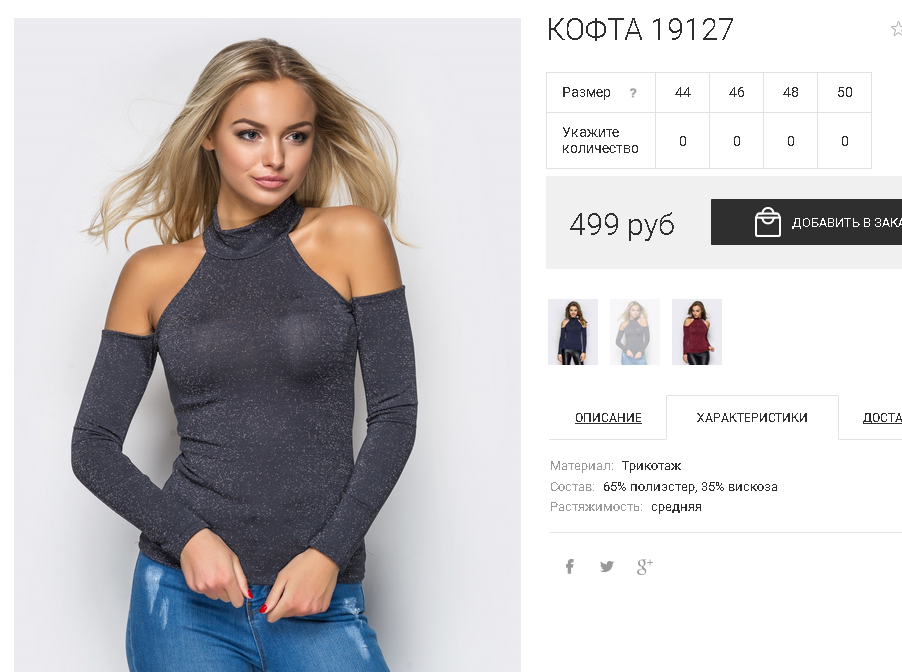The width and height of the screenshot is (902, 672).
Task: Click the Добавить в заказ button
Action: coord(807,222)
